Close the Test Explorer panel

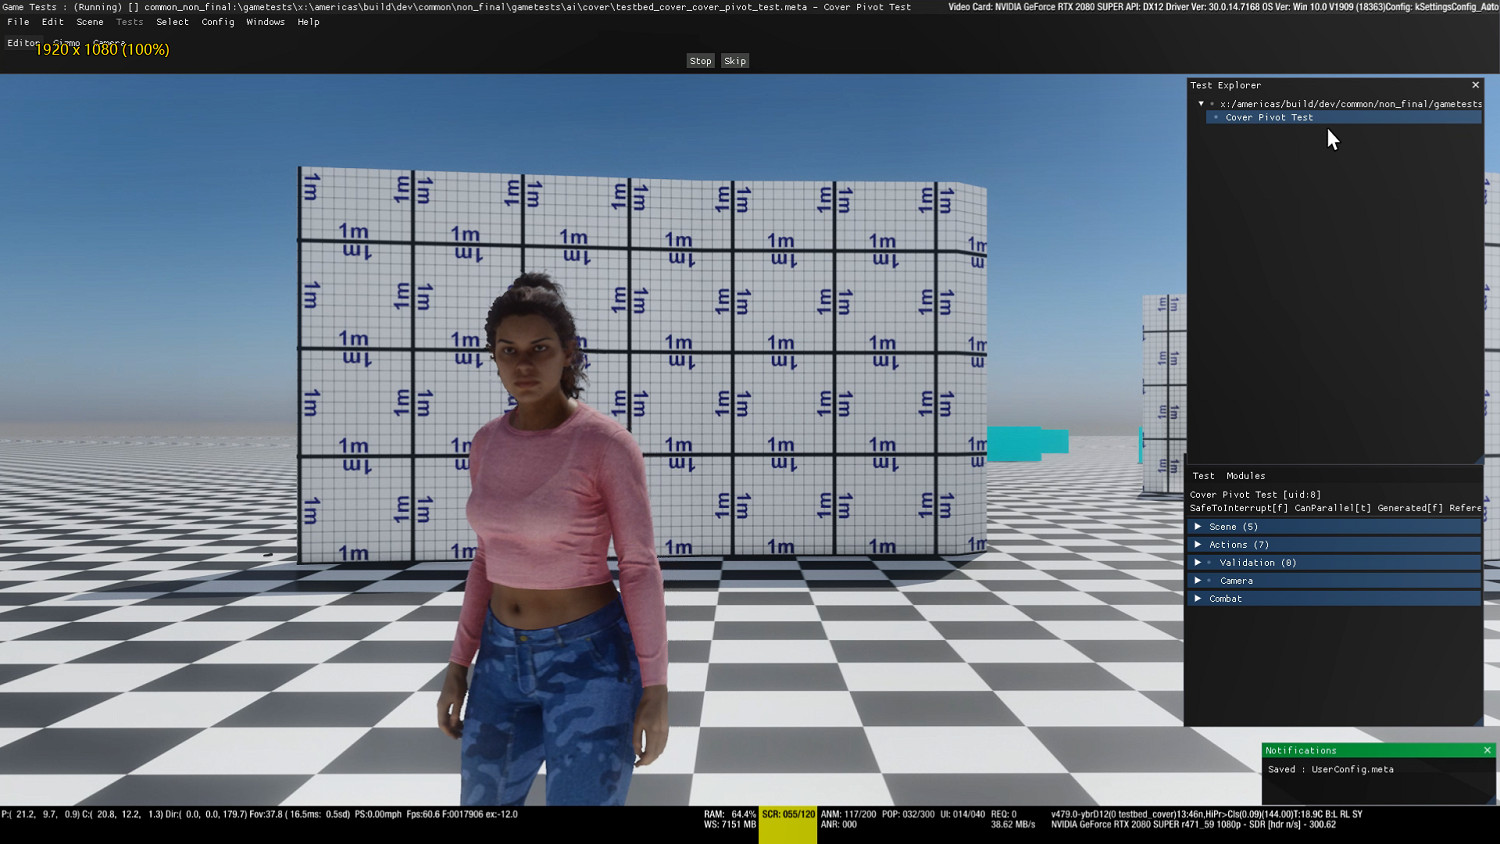(x=1475, y=85)
